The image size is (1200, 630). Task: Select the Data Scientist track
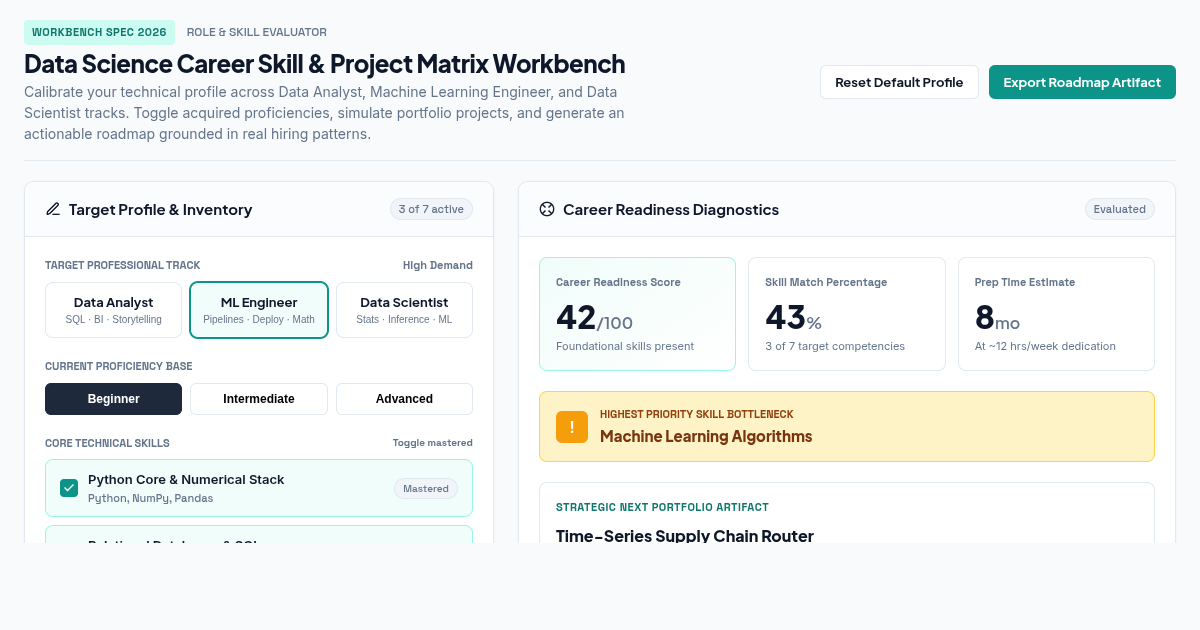(x=404, y=310)
